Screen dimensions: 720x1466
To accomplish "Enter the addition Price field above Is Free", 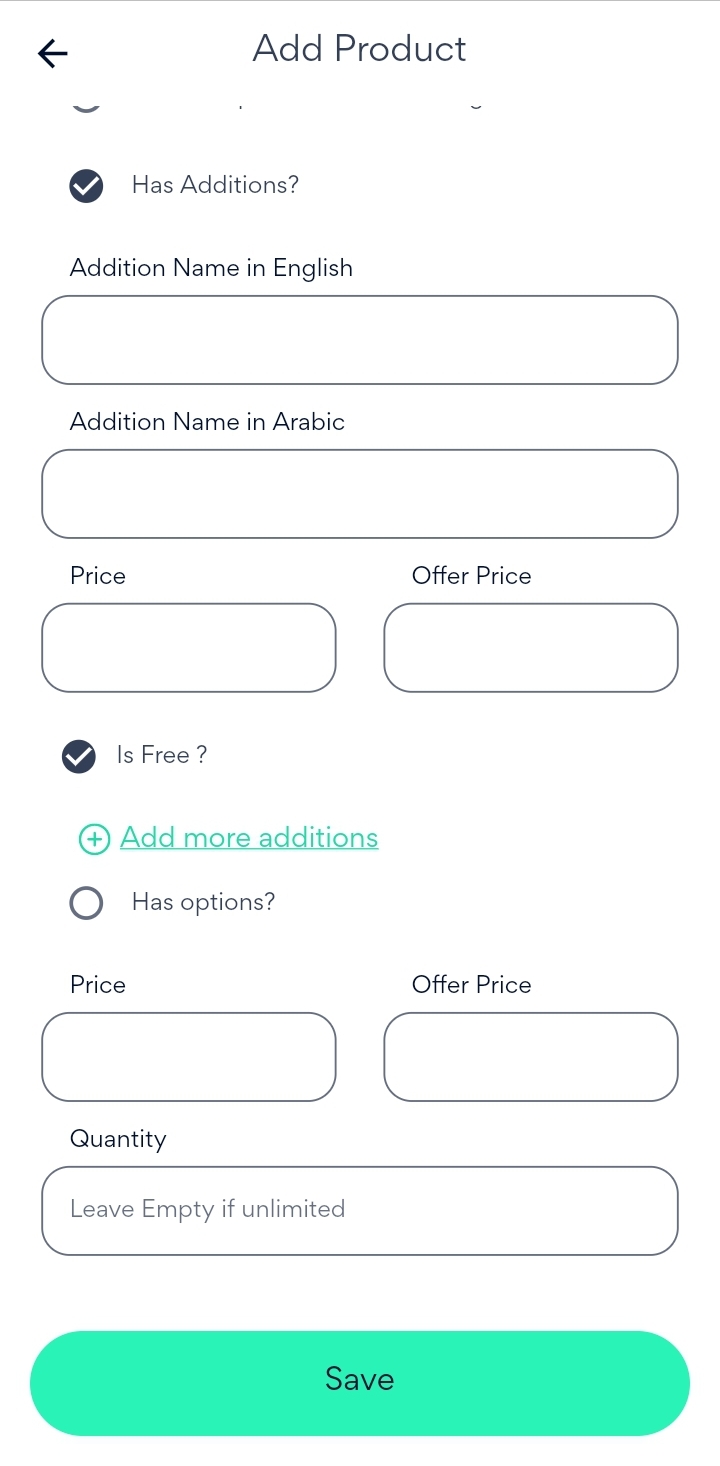I will pos(189,648).
